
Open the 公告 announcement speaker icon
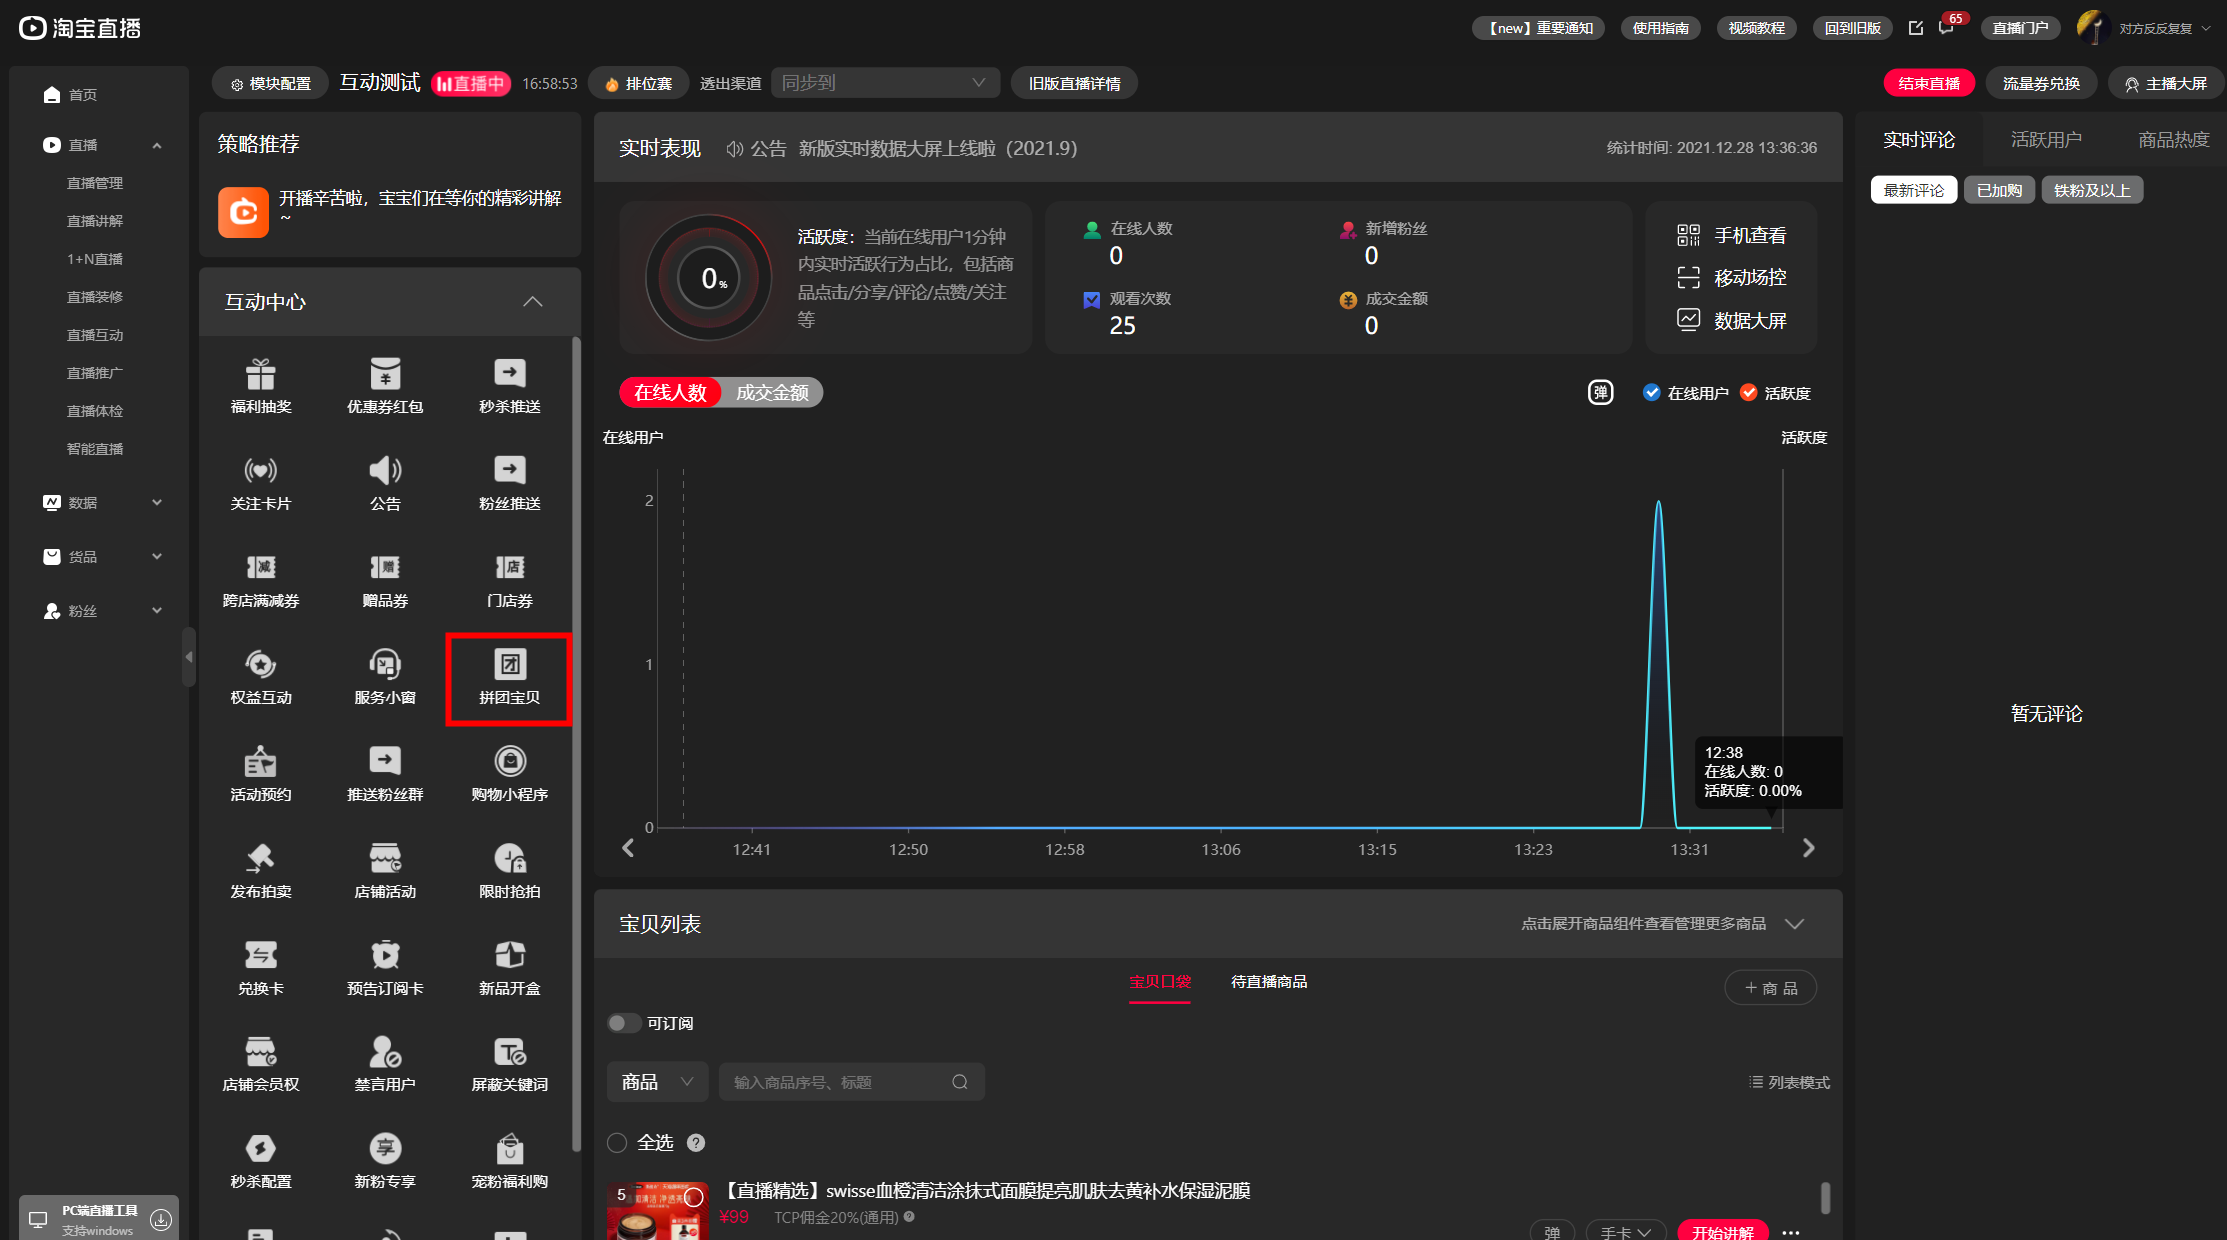tap(385, 471)
